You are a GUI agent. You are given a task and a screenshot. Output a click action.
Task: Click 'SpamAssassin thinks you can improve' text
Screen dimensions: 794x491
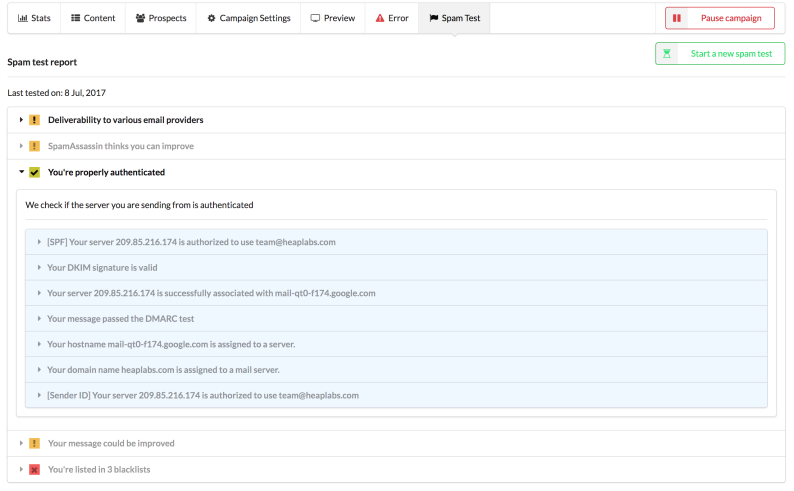[121, 146]
